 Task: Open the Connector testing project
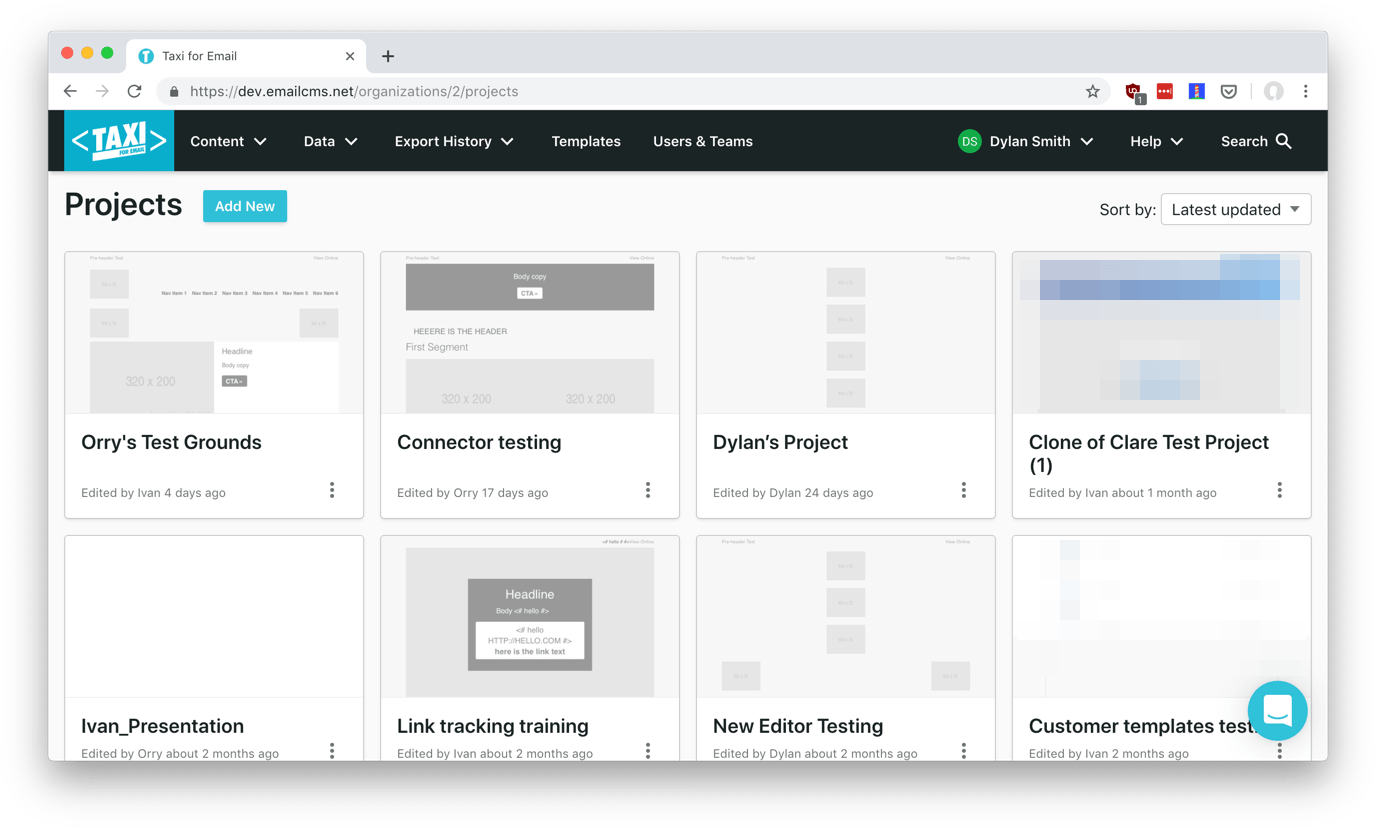[479, 442]
